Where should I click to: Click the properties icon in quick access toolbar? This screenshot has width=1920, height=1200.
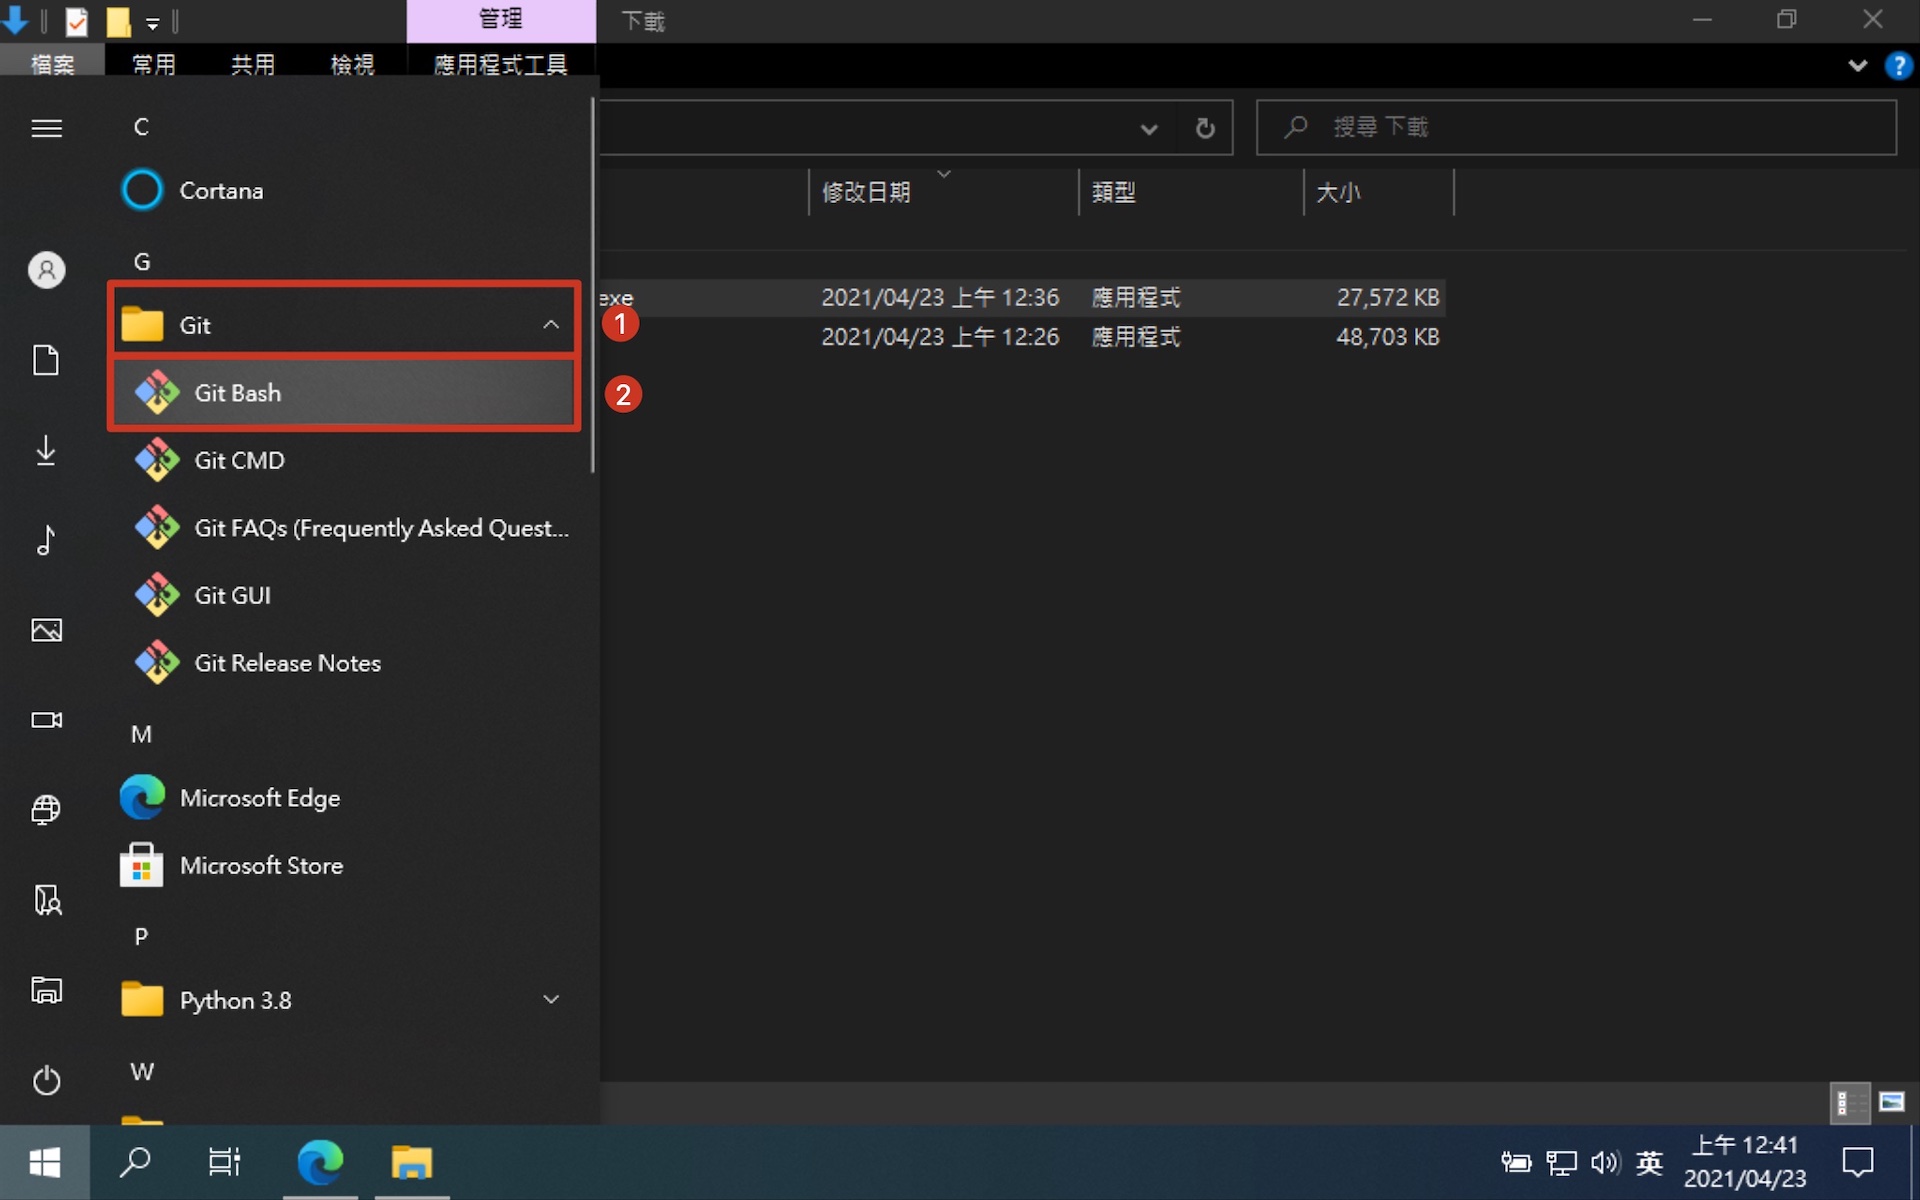[x=76, y=21]
